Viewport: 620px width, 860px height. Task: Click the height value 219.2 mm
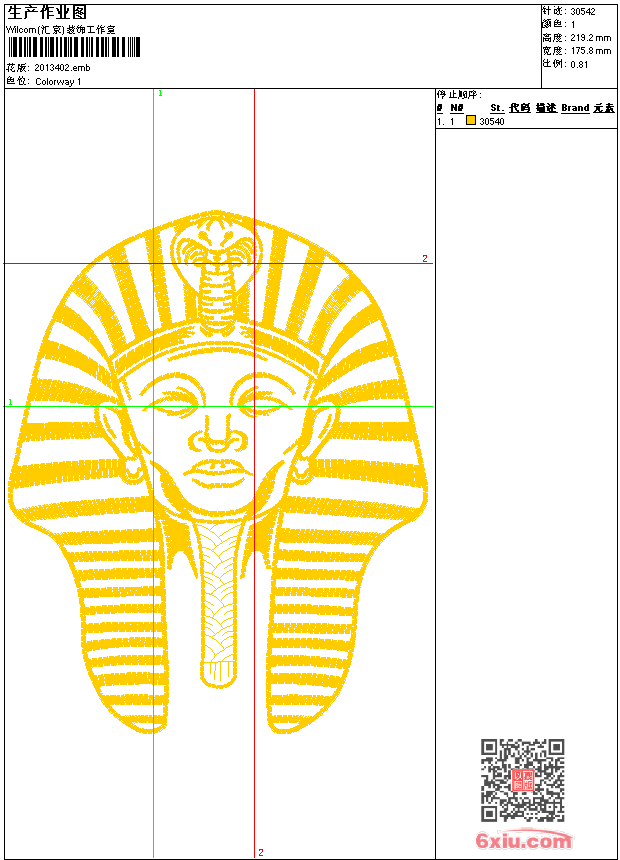590,38
